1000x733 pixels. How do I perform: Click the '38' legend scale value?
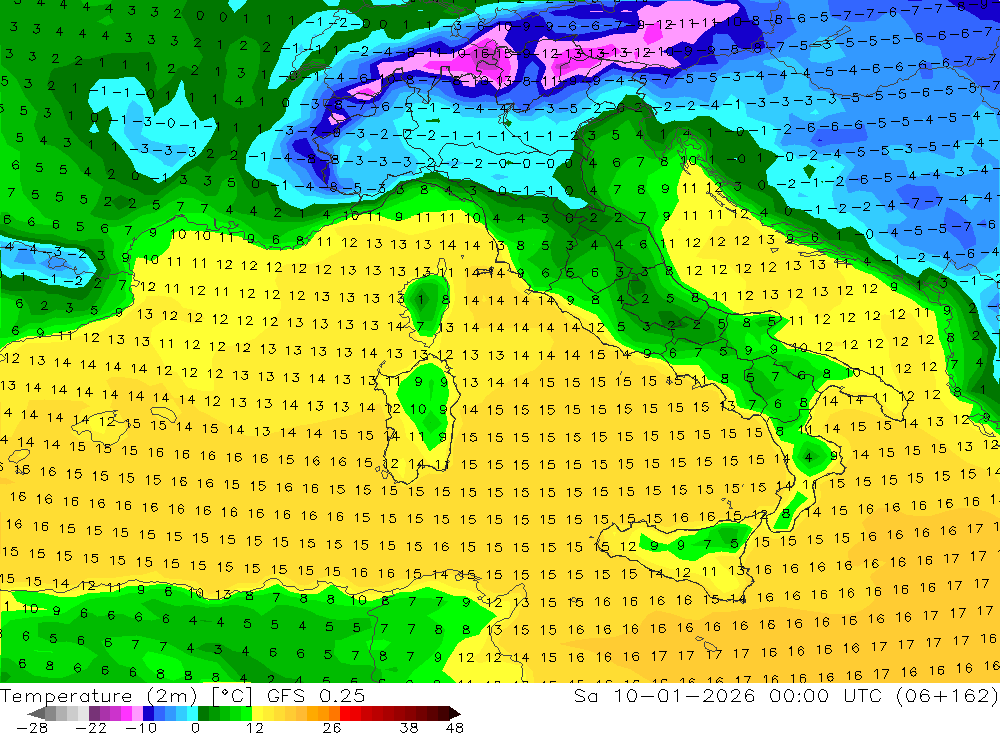409,728
